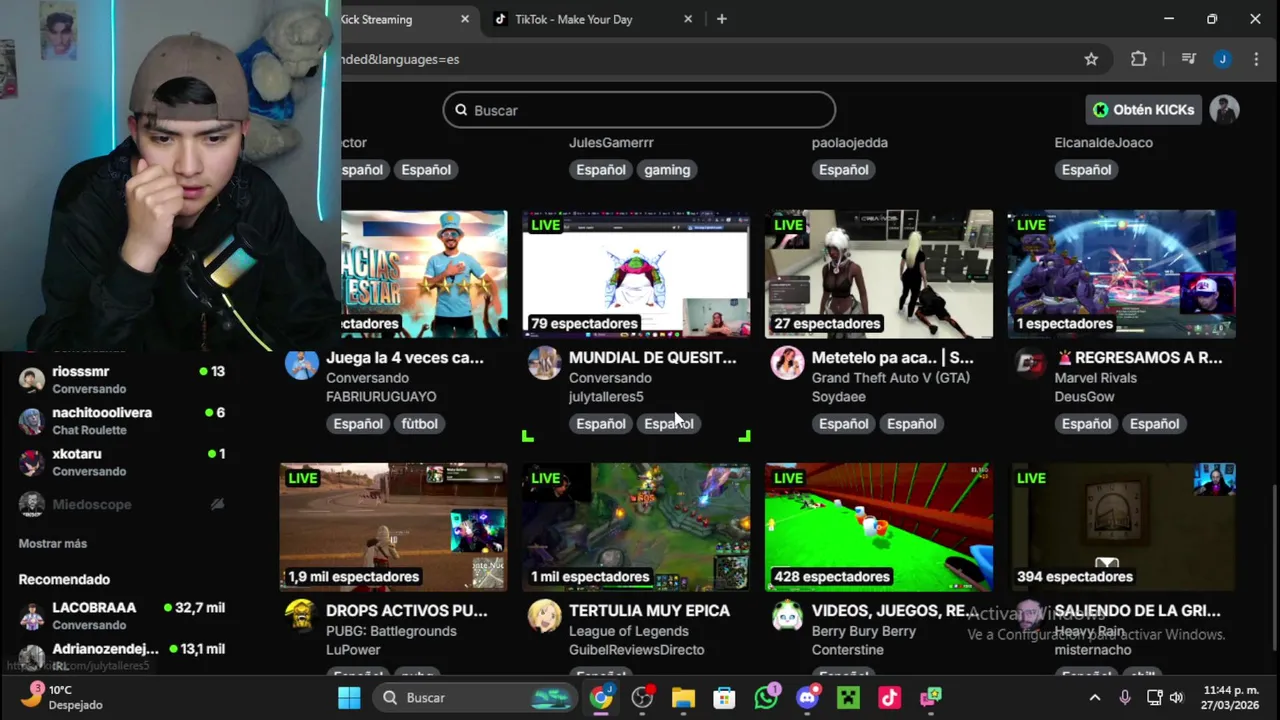Image resolution: width=1280 pixels, height=720 pixels.
Task: Open WhatsApp from the taskbar
Action: pos(766,697)
